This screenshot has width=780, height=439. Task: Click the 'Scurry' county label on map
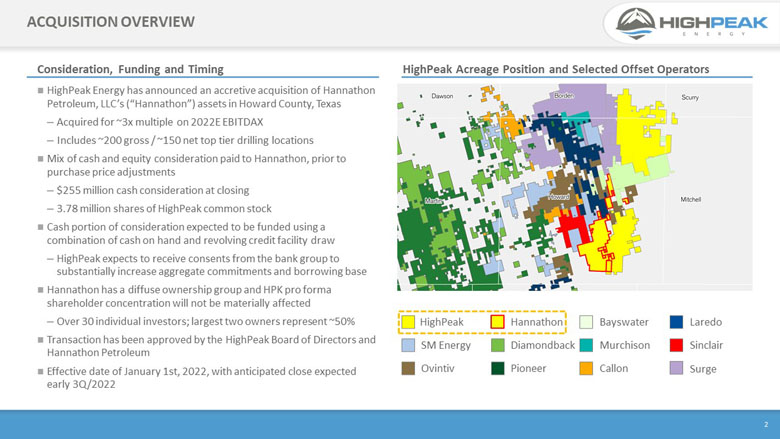(690, 97)
